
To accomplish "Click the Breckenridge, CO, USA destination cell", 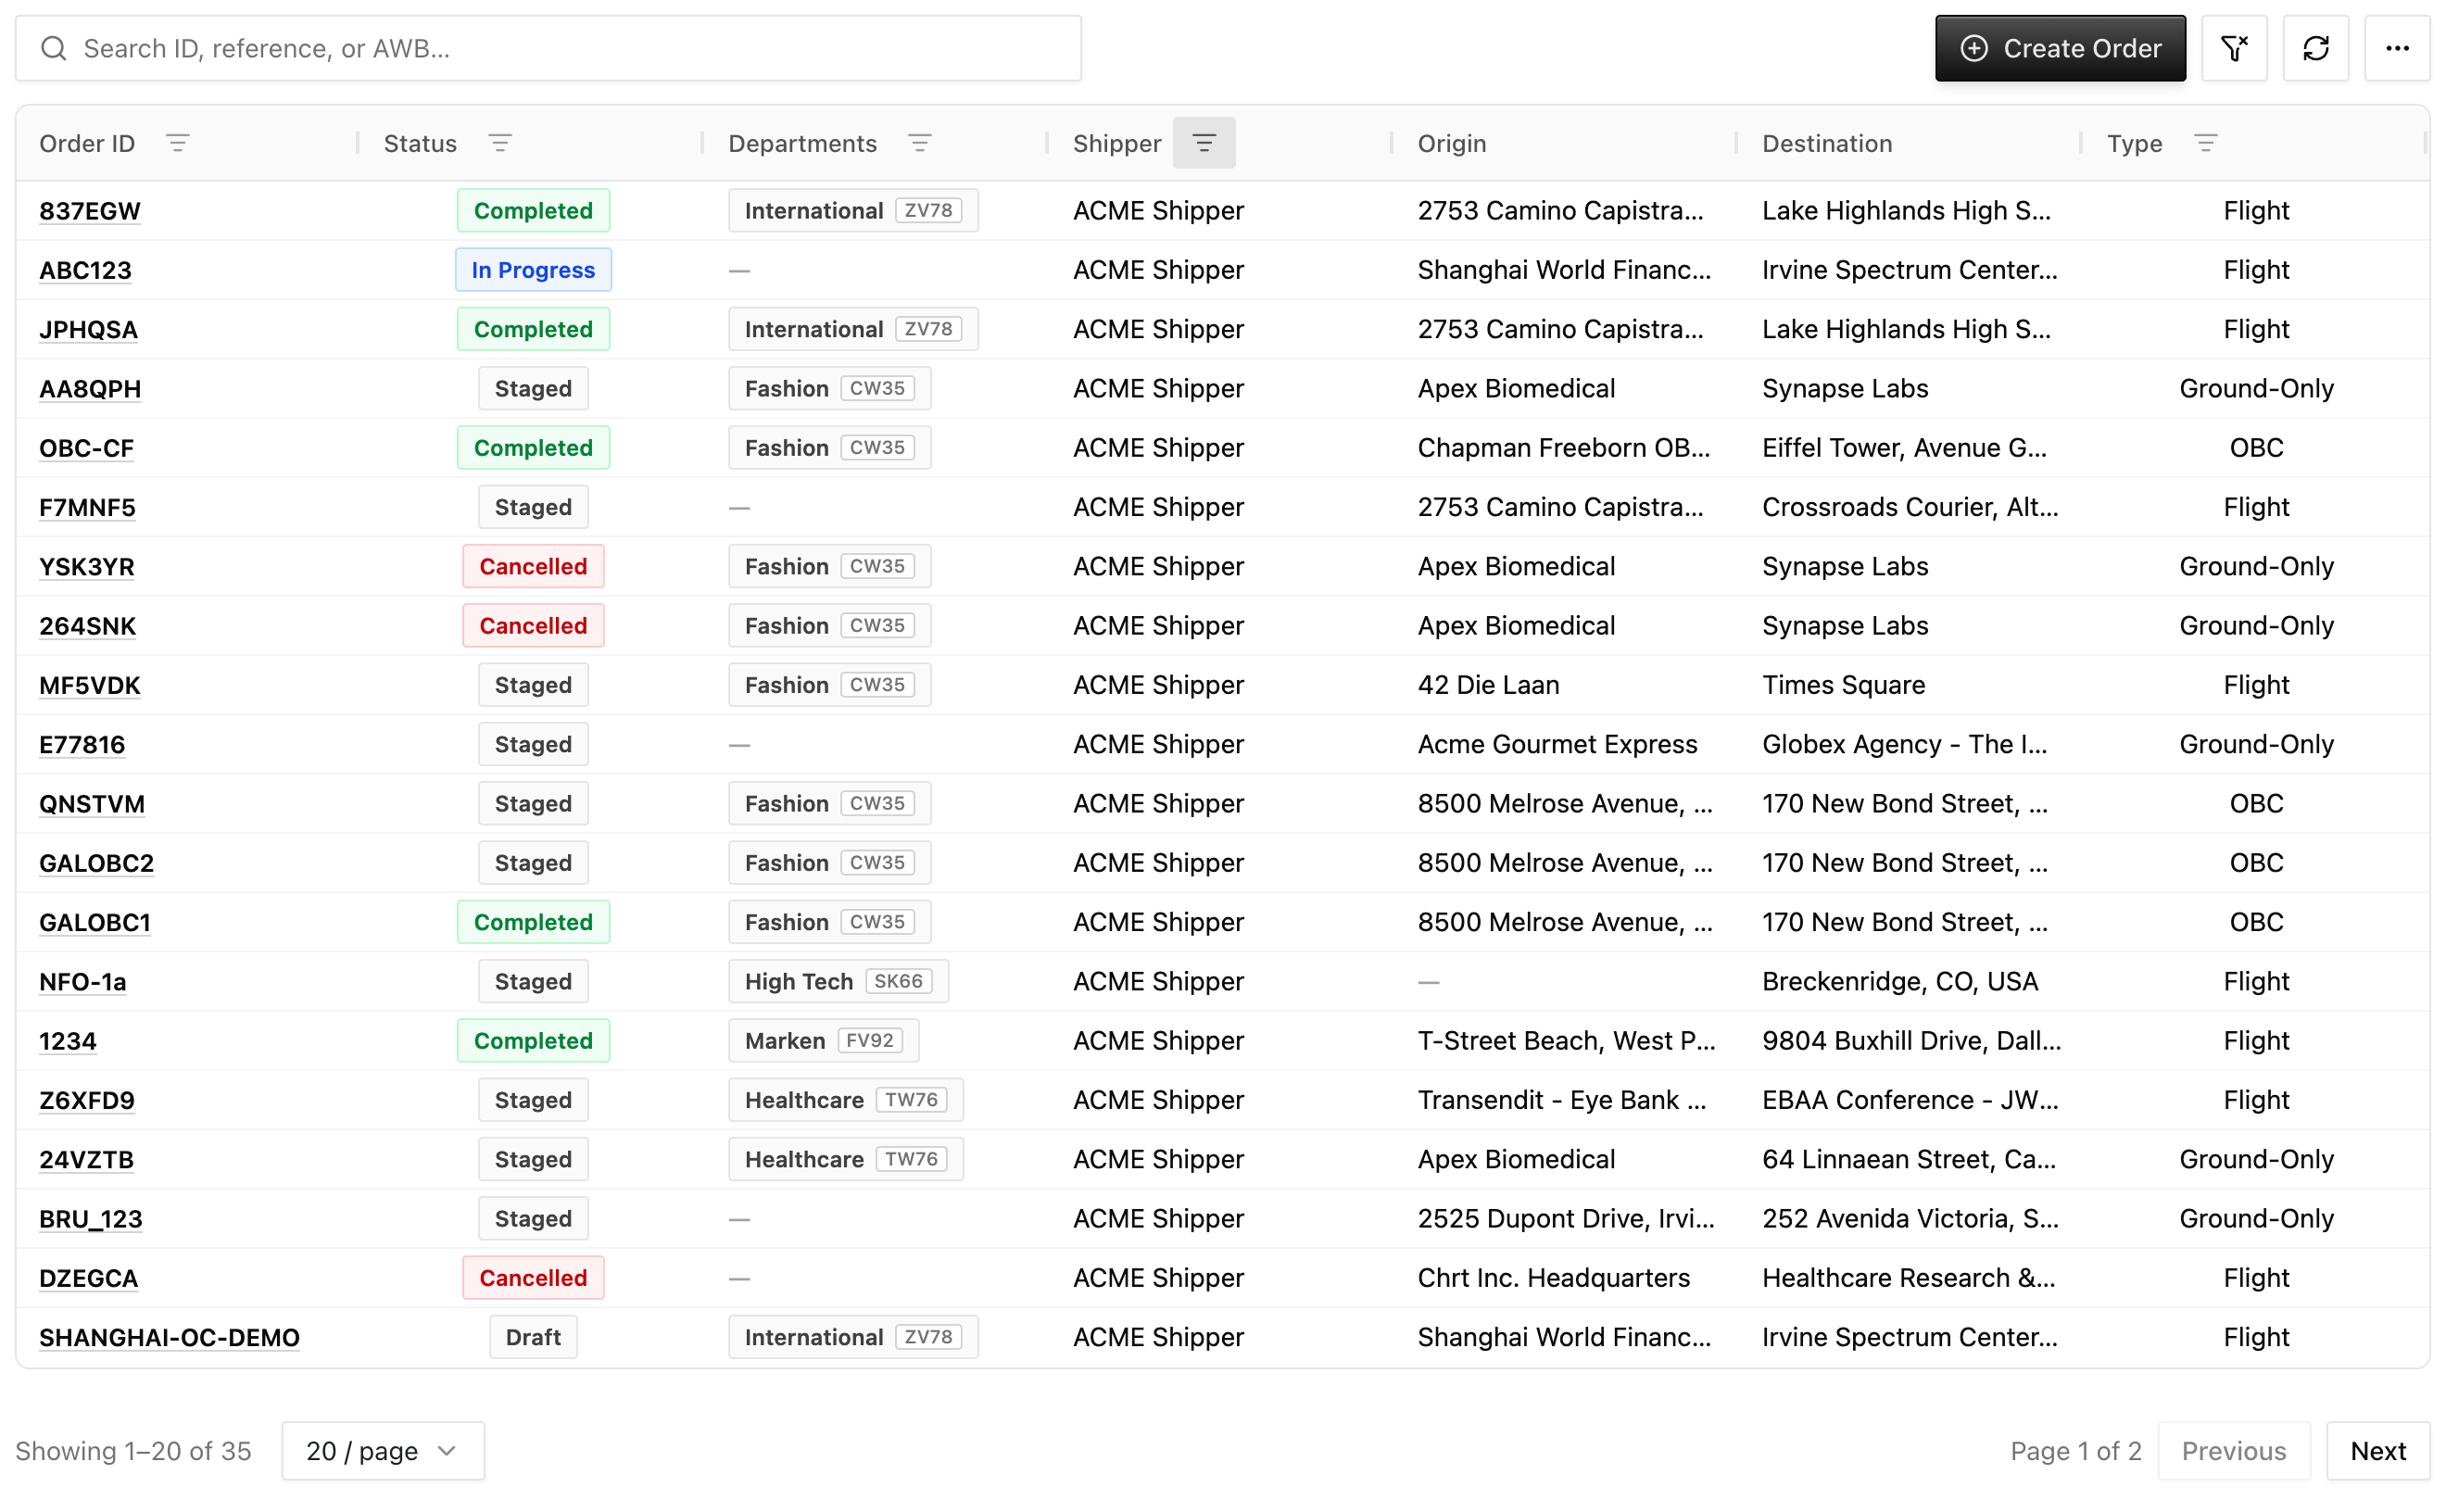I will [1899, 981].
